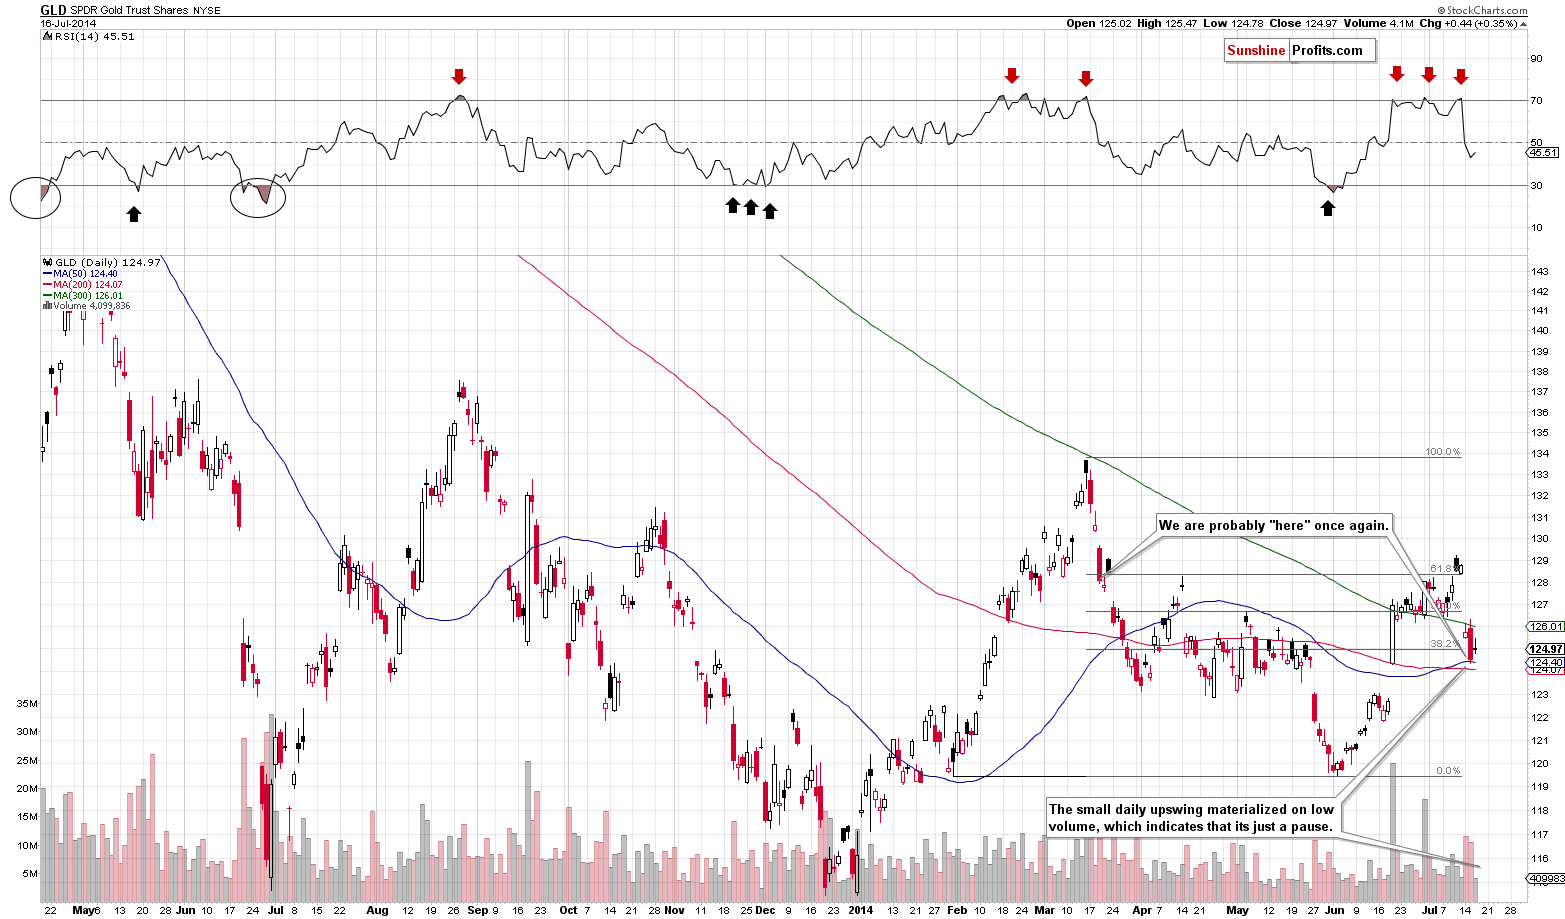Open the Sunshine Profits.com logo link
The image size is (1565, 919).
coord(1300,51)
